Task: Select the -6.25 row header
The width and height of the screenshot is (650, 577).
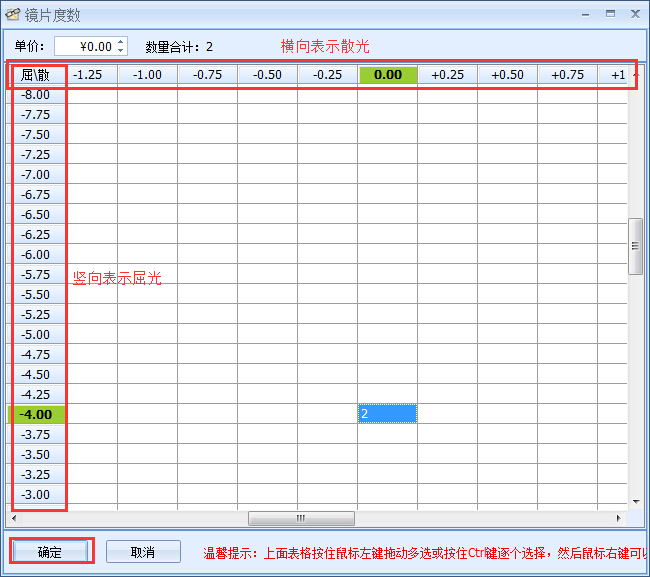Action: (36, 235)
